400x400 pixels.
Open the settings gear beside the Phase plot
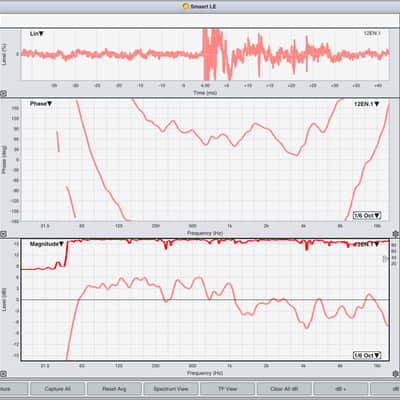396,234
